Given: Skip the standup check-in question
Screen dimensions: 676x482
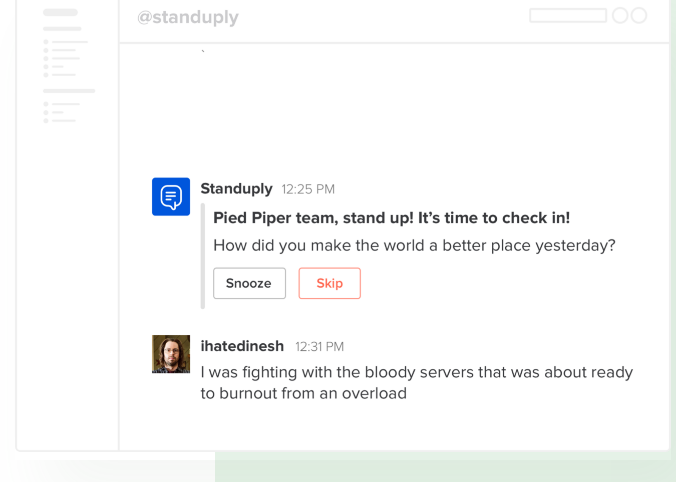Looking at the screenshot, I should click(329, 283).
